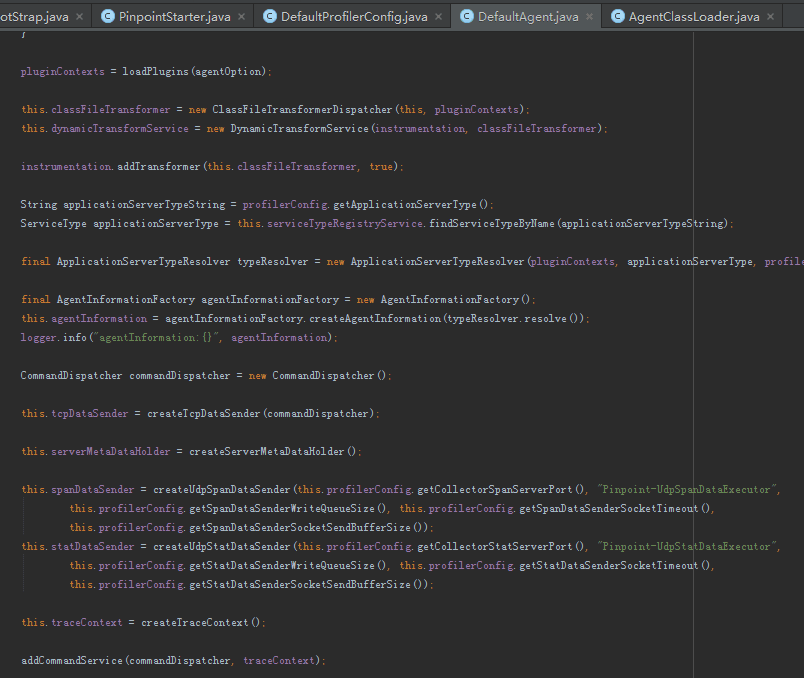Select the AgentClassLoader.java tab

pyautogui.click(x=693, y=17)
